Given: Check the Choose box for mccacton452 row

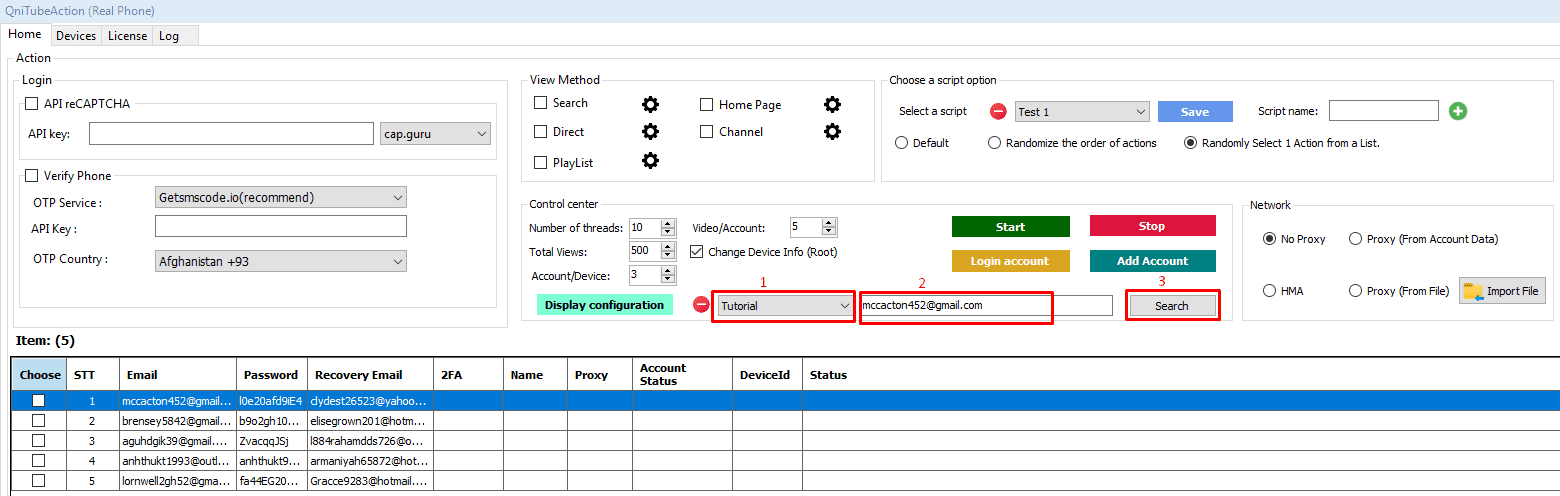Looking at the screenshot, I should 38,401.
